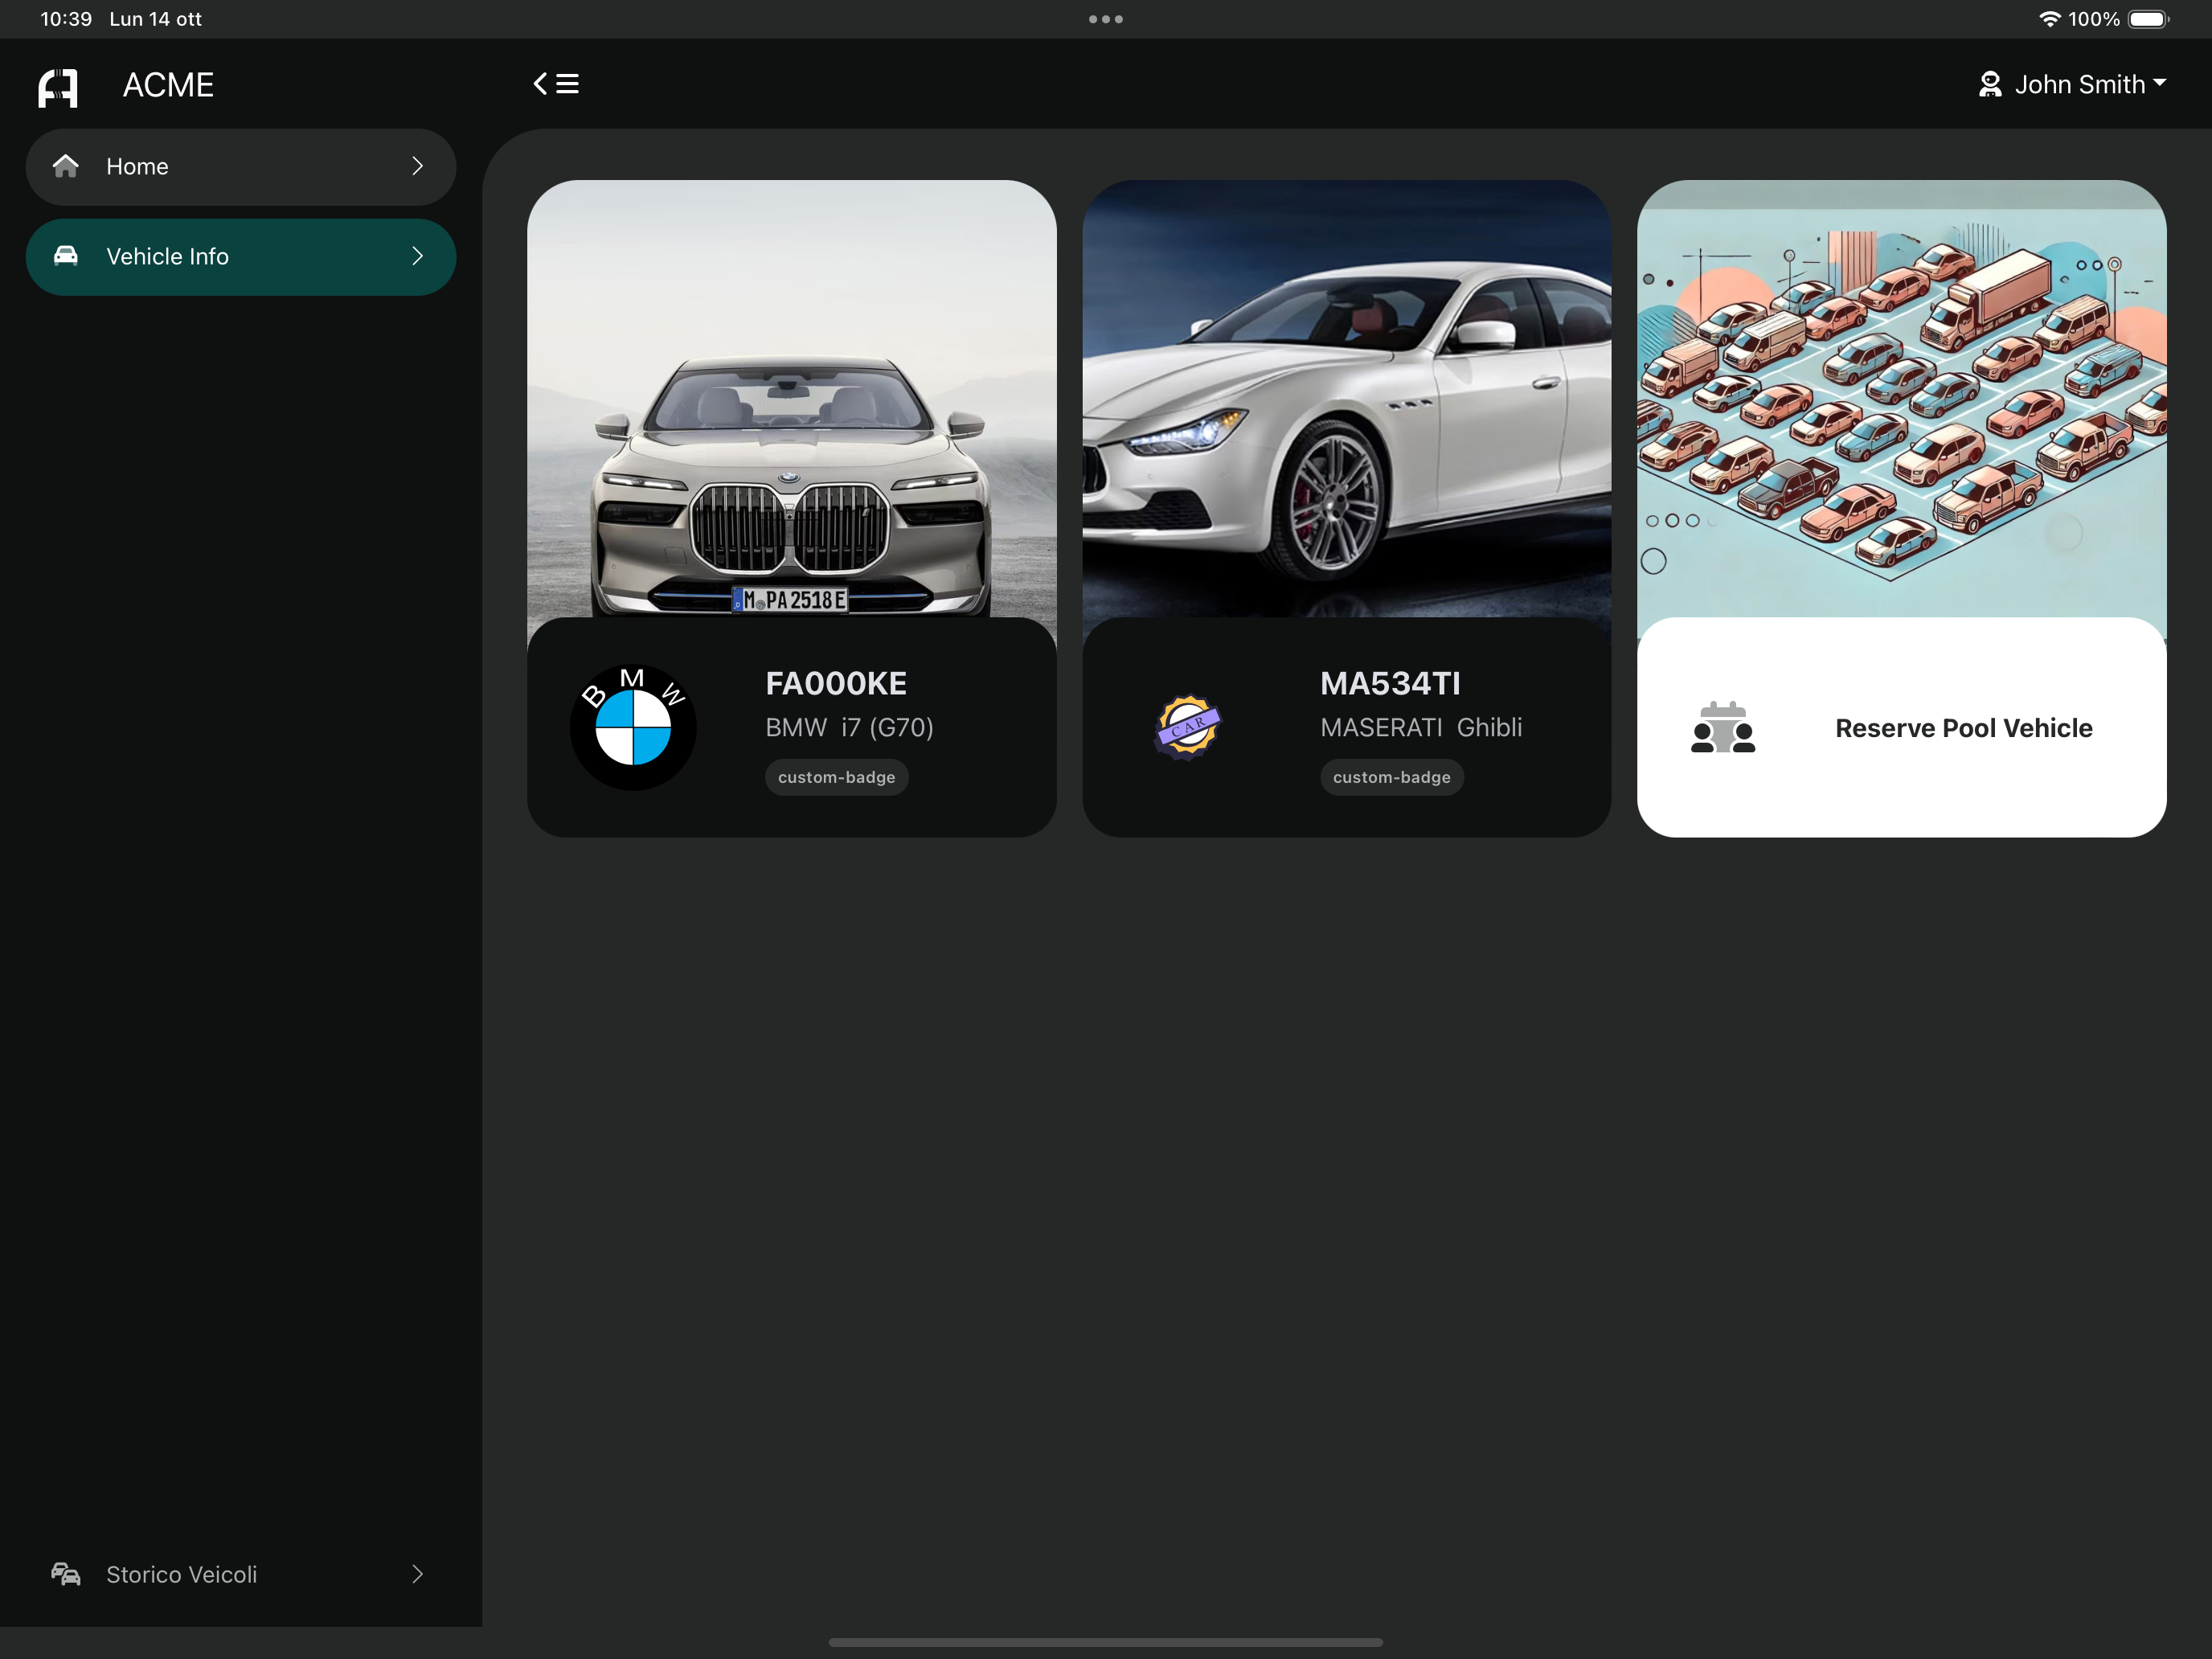Screen dimensions: 2212x1659
Task: Expand the Storico Veicoli chevron
Action: coord(418,1574)
